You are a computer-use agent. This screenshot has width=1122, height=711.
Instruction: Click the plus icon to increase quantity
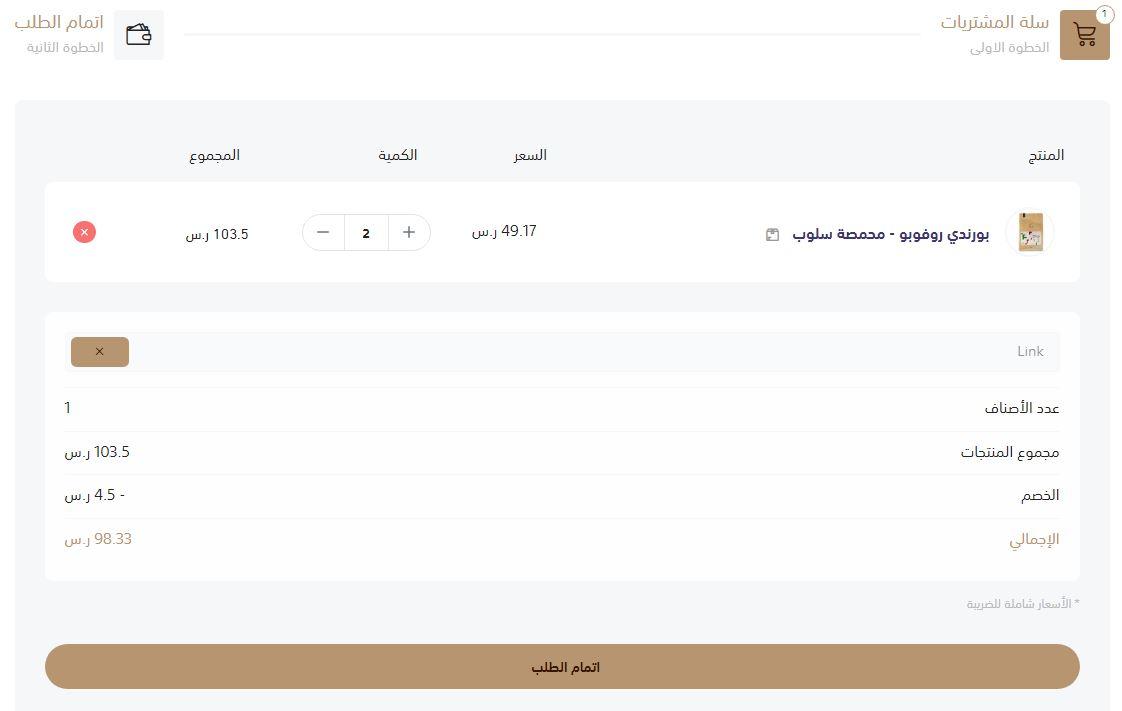409,232
